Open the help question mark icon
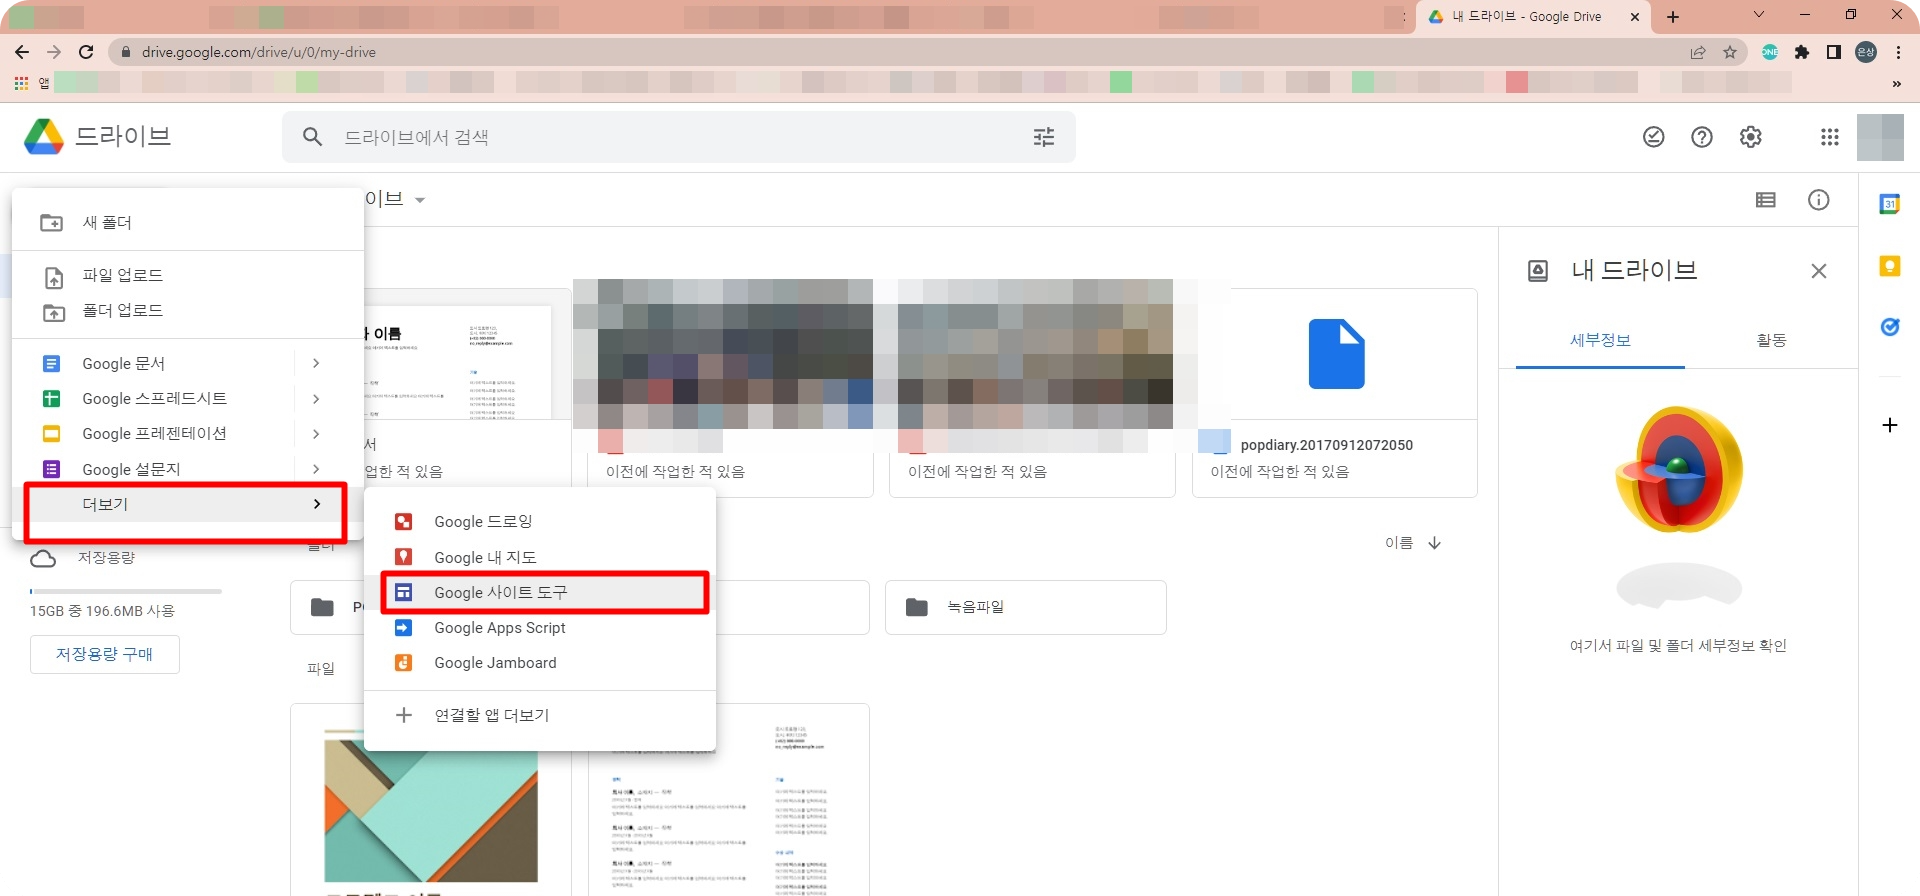The height and width of the screenshot is (896, 1920). pyautogui.click(x=1702, y=137)
